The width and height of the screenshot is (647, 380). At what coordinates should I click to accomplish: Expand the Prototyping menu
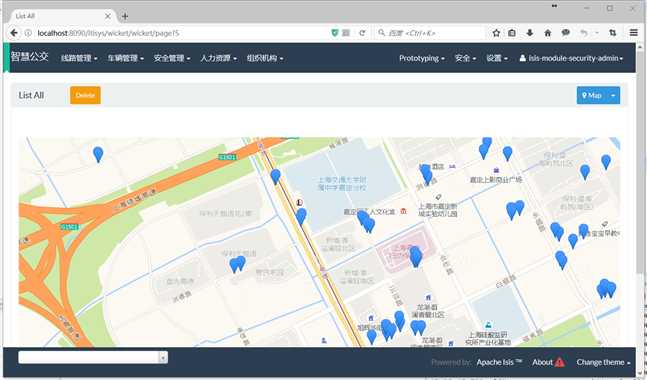[422, 58]
